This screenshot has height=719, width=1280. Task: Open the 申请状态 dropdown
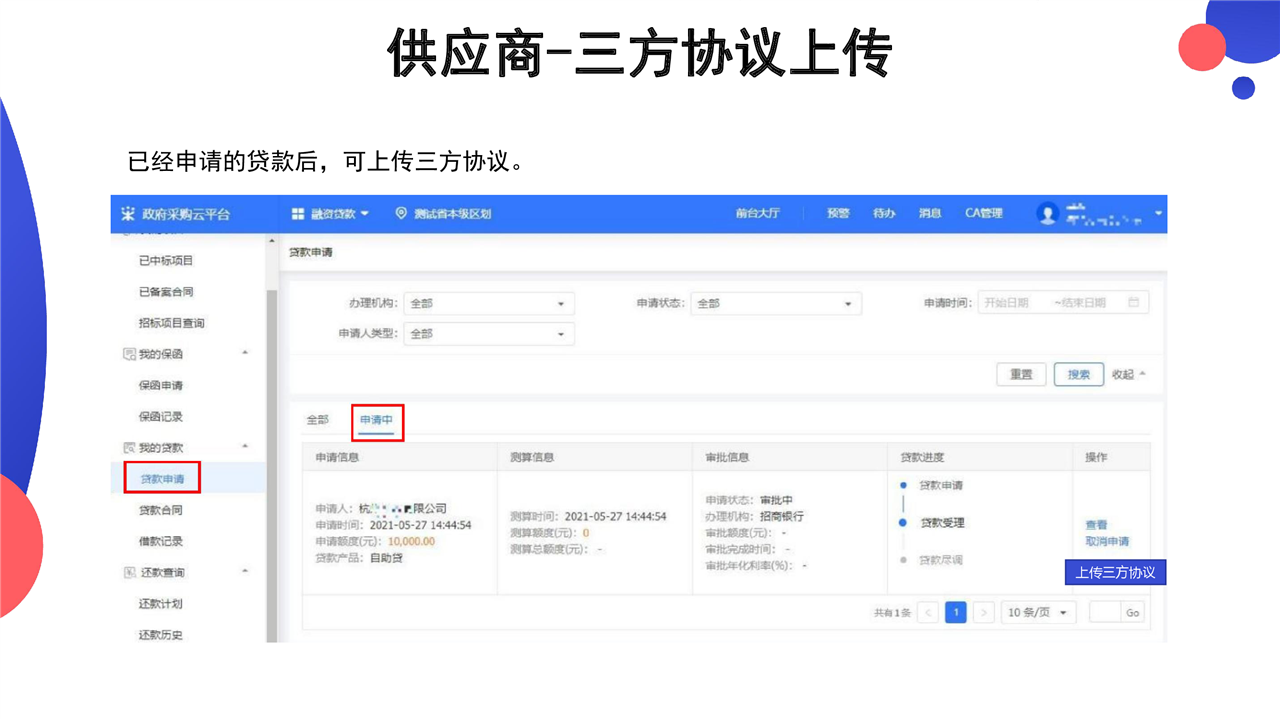click(x=776, y=303)
